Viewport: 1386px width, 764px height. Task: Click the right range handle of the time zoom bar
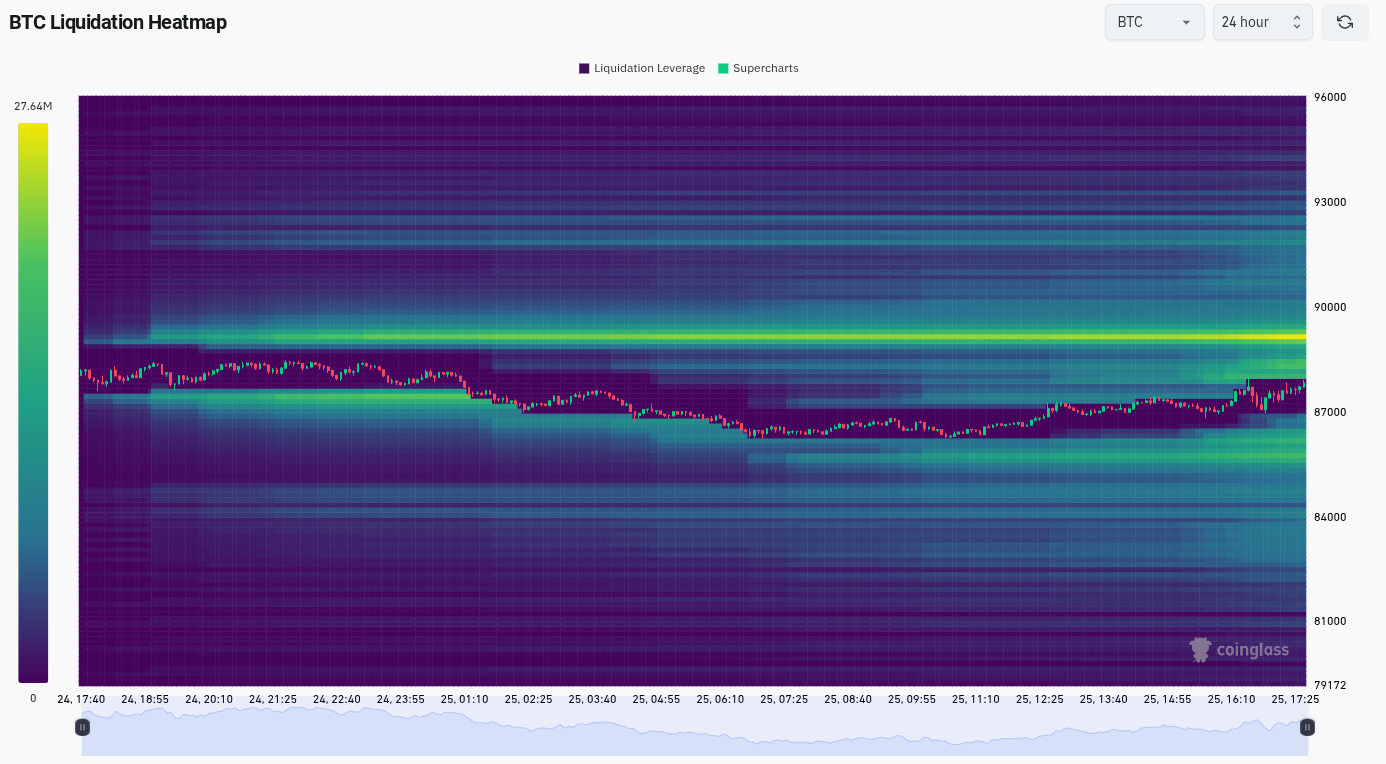(1306, 727)
